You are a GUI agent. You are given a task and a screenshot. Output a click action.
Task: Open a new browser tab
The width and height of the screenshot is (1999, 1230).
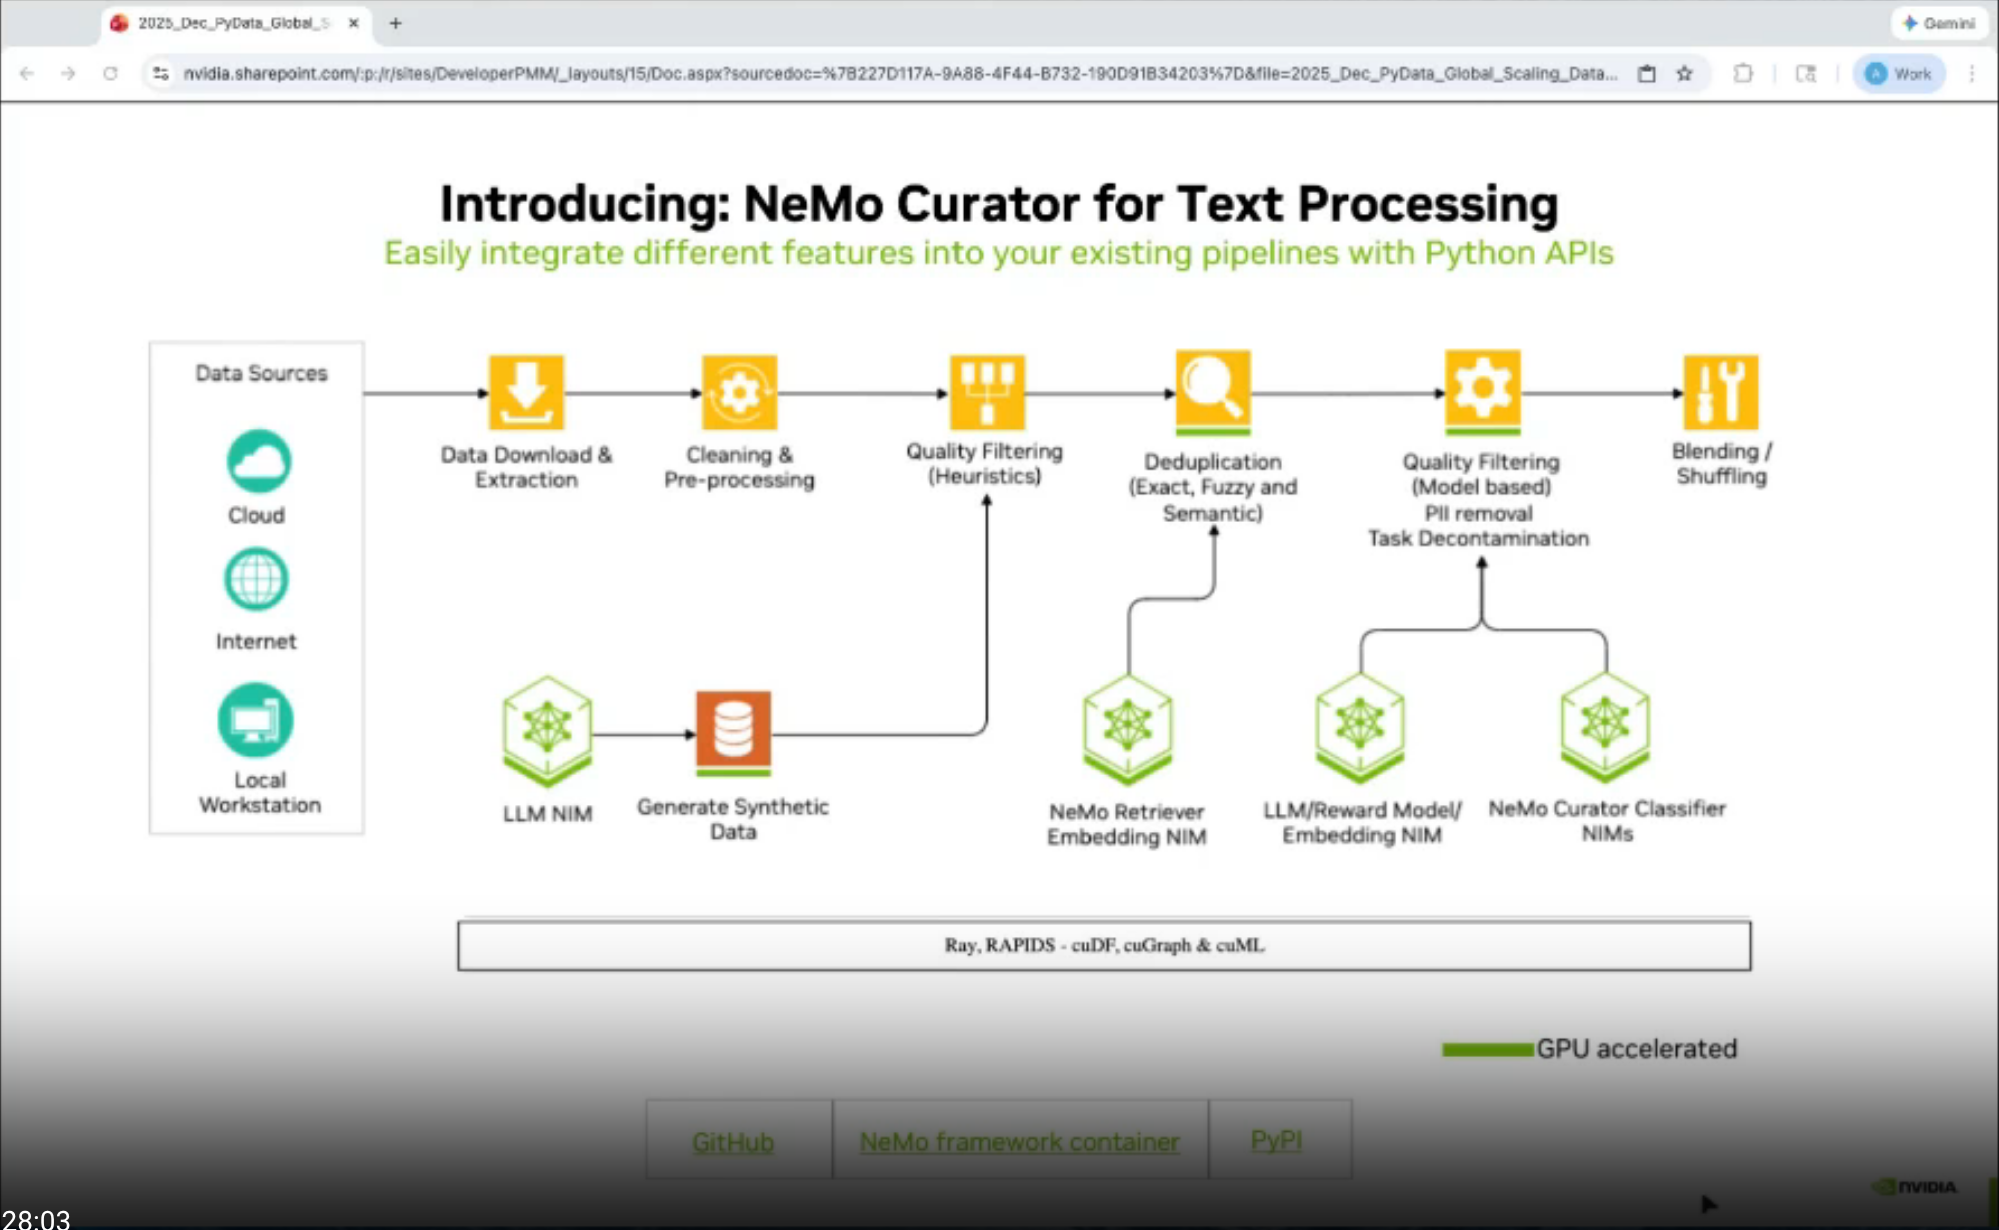click(x=395, y=22)
